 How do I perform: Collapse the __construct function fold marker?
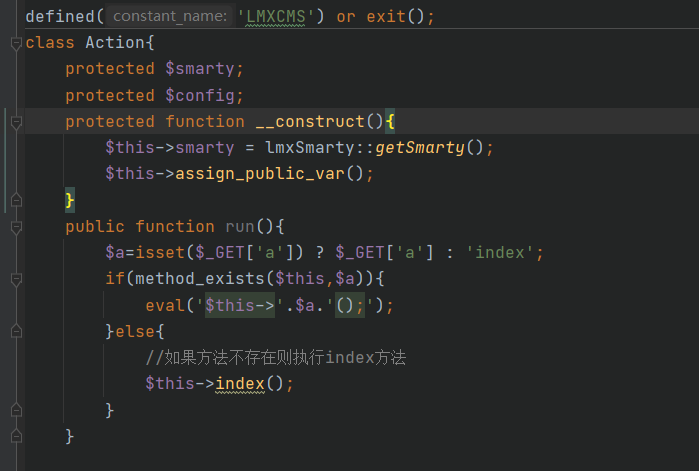(16, 122)
